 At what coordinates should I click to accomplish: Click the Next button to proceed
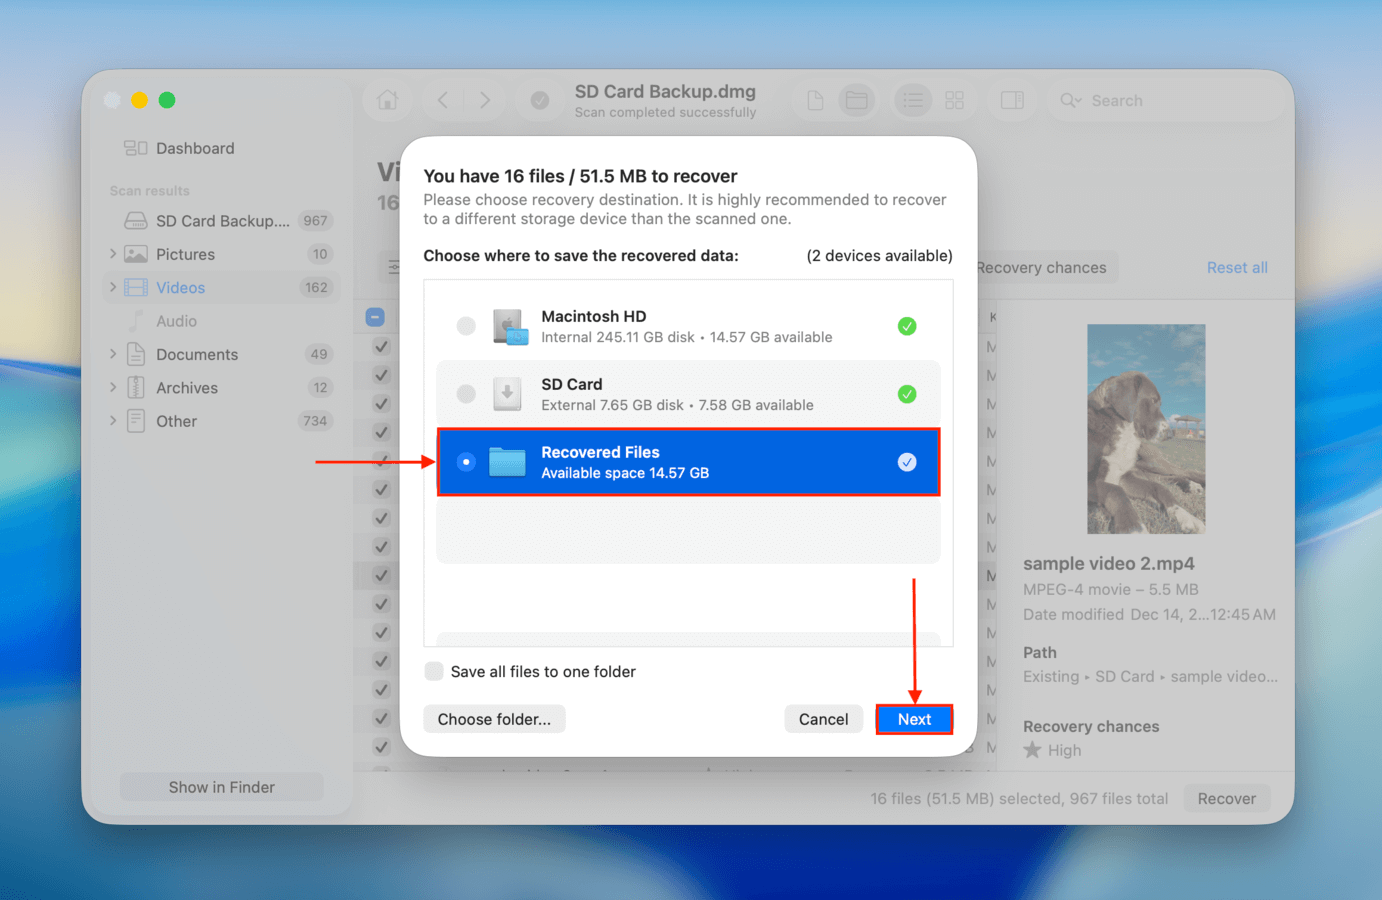point(914,719)
